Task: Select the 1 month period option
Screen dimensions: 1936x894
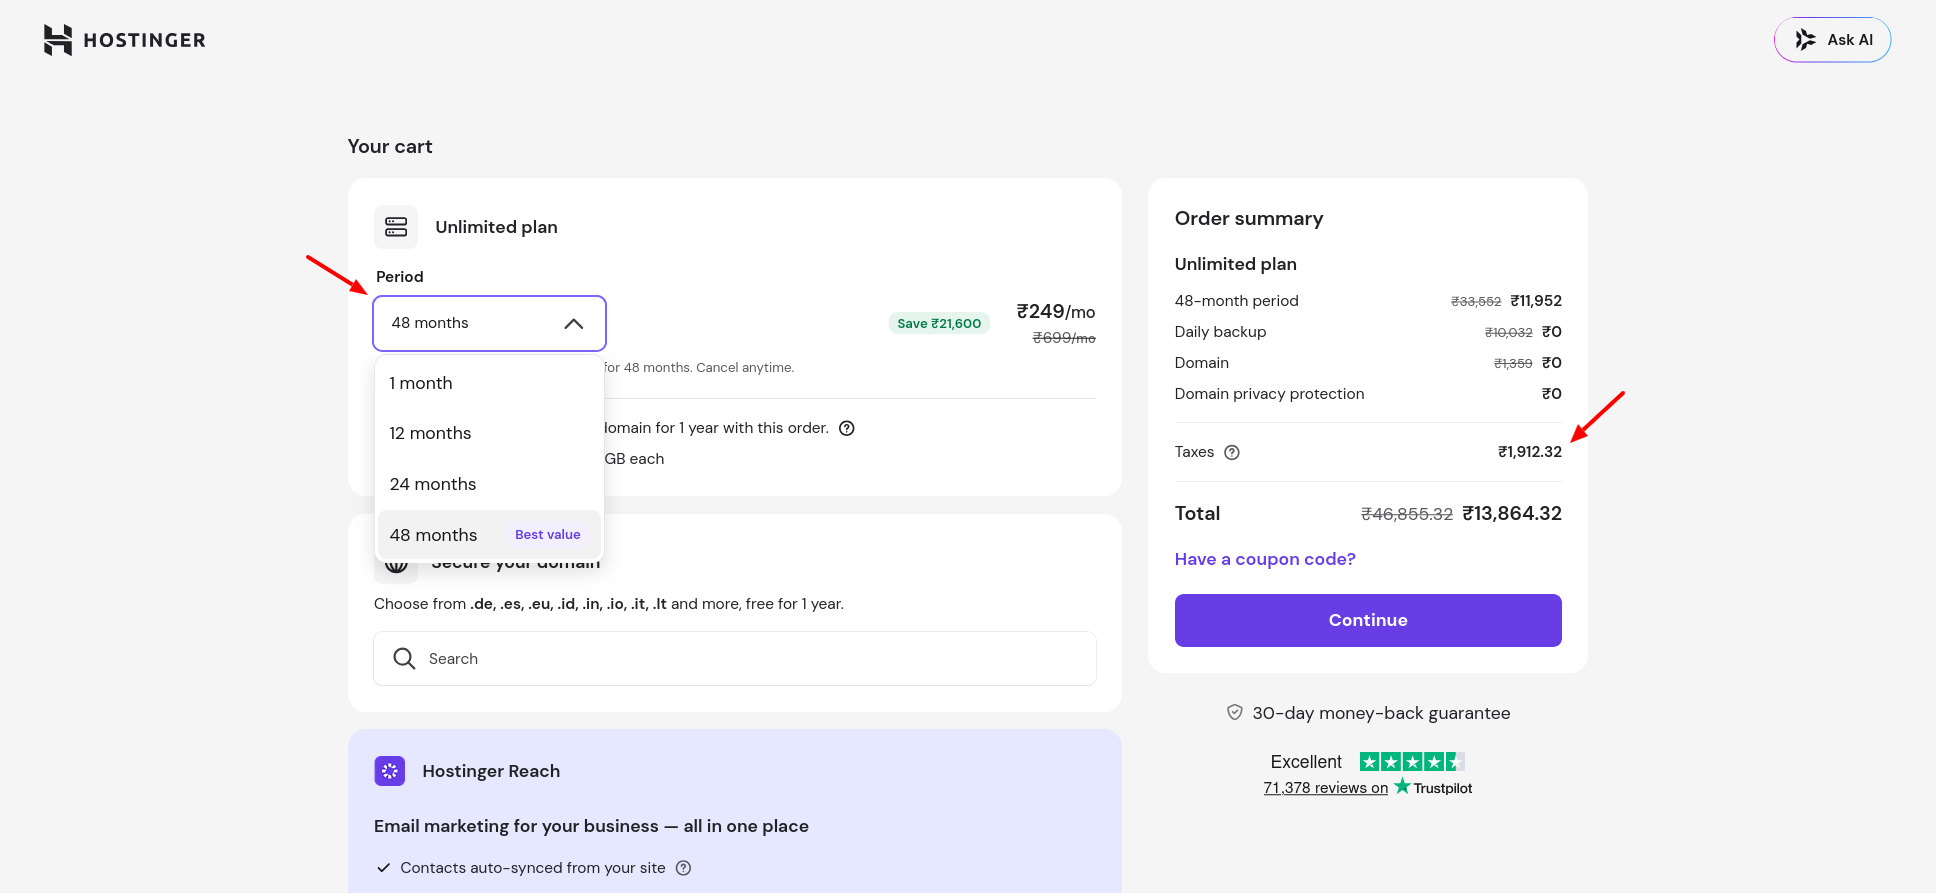Action: (x=489, y=383)
